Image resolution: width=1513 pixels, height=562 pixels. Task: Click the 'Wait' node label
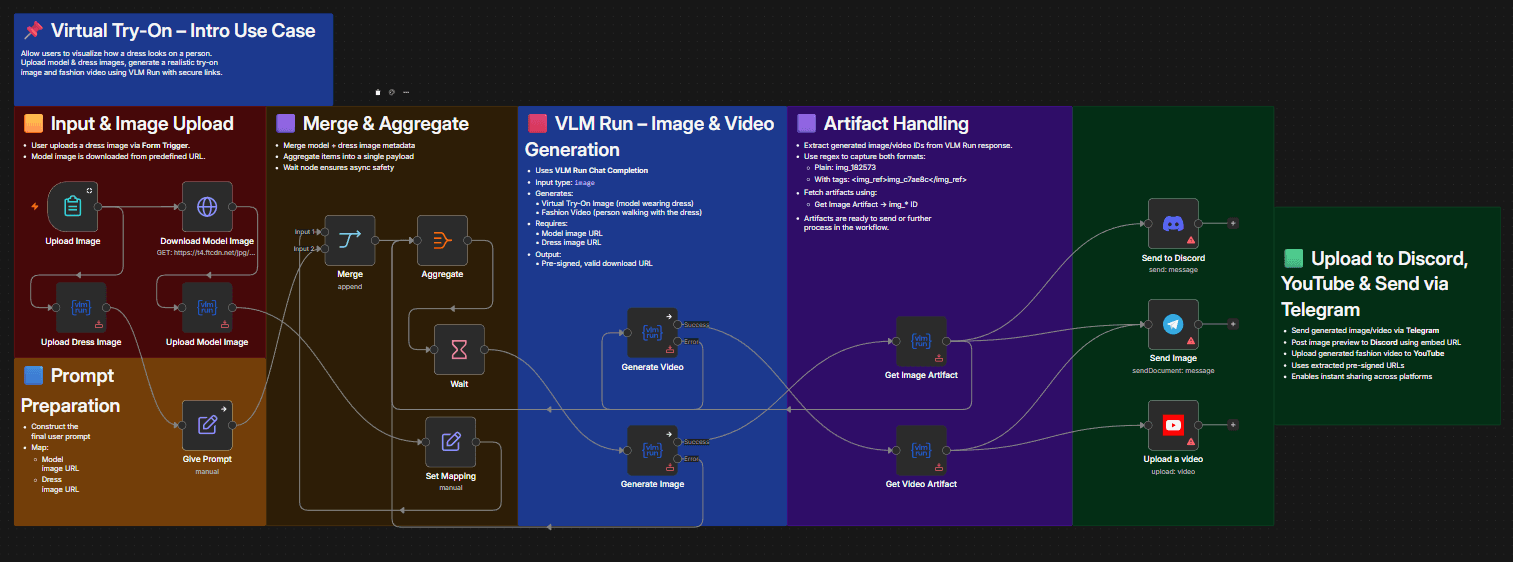click(x=459, y=383)
